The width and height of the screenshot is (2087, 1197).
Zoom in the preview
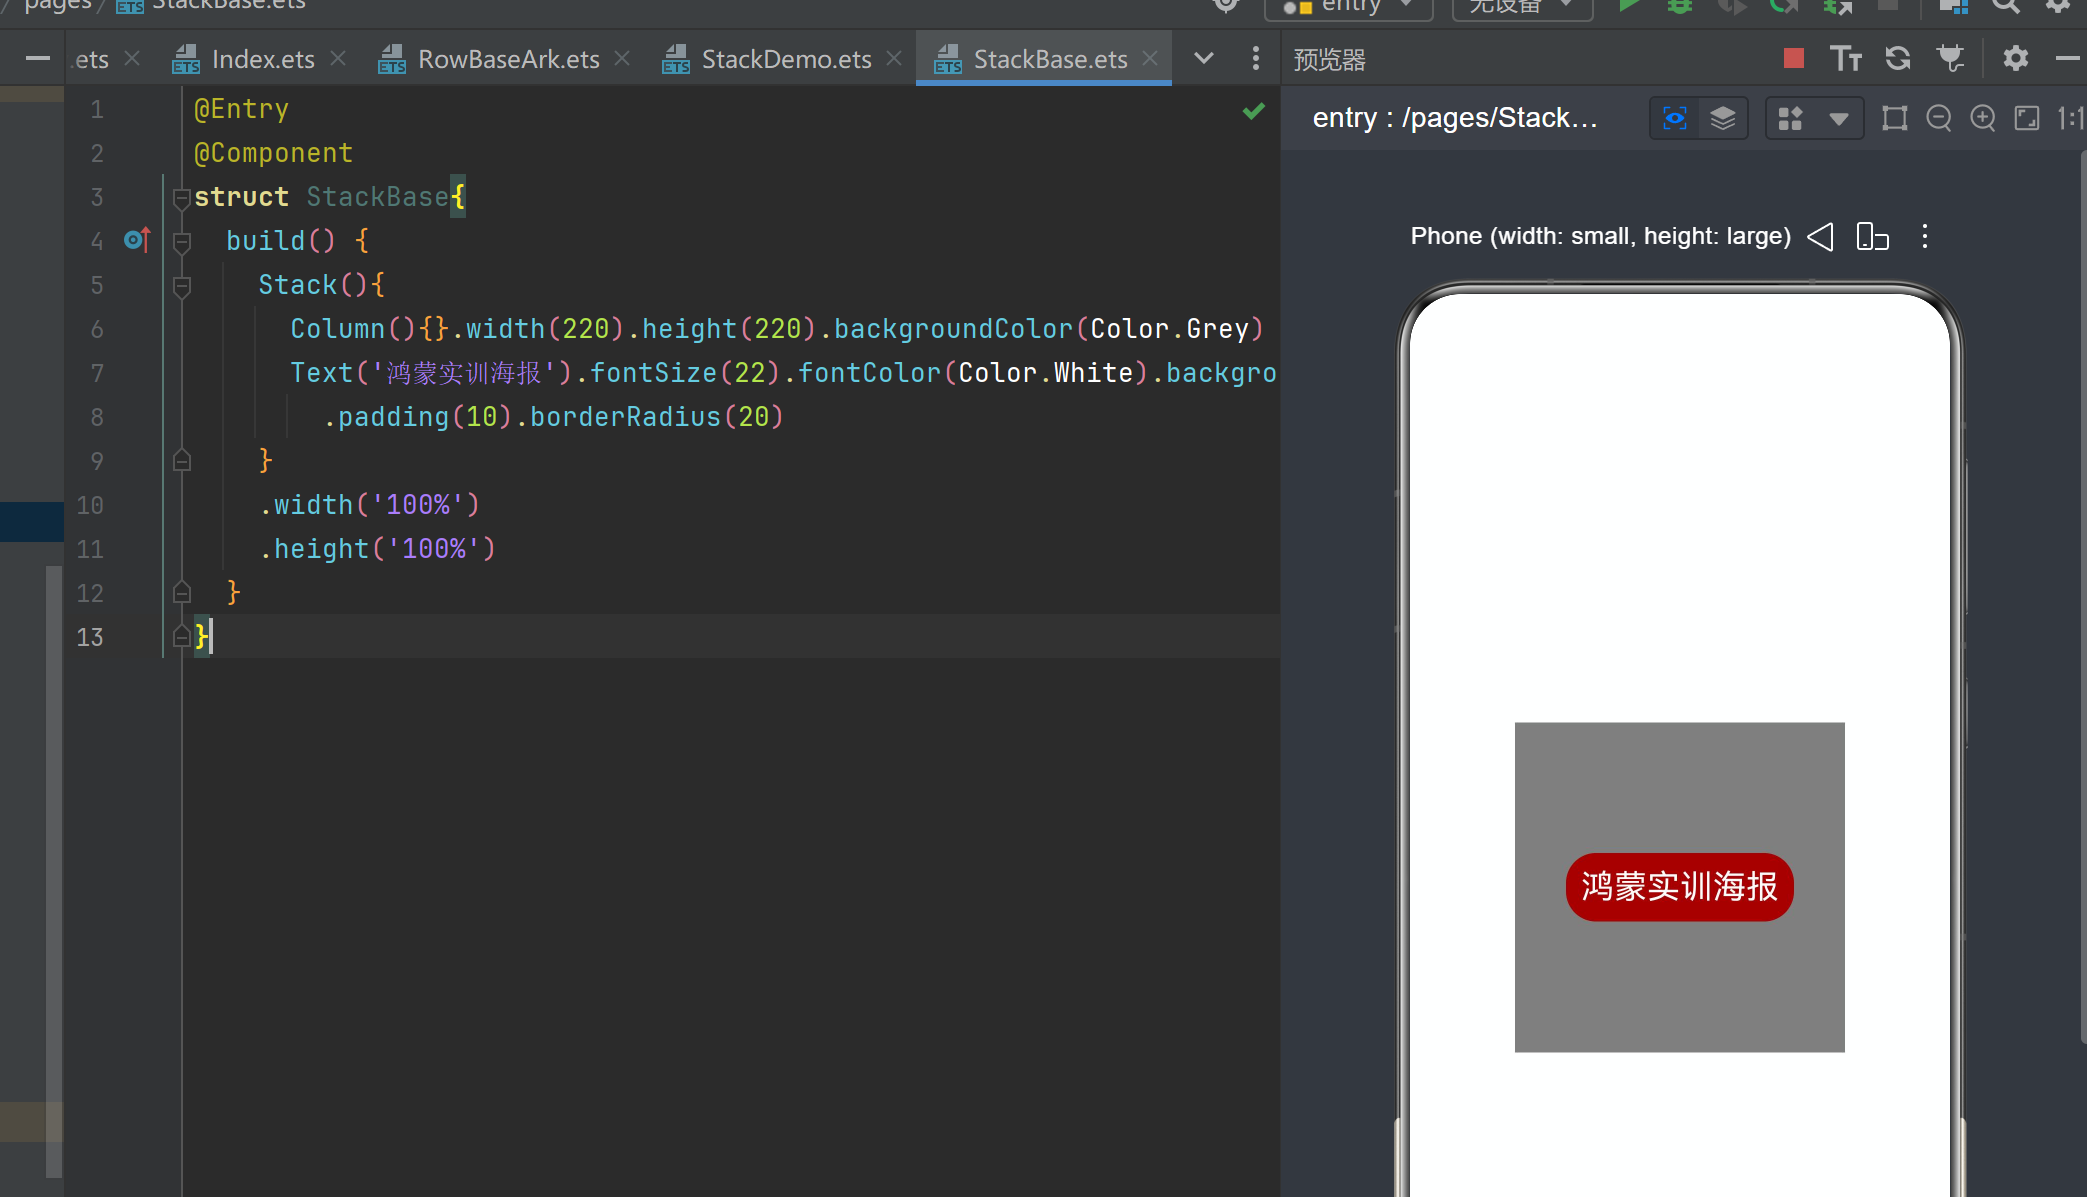[x=1983, y=118]
